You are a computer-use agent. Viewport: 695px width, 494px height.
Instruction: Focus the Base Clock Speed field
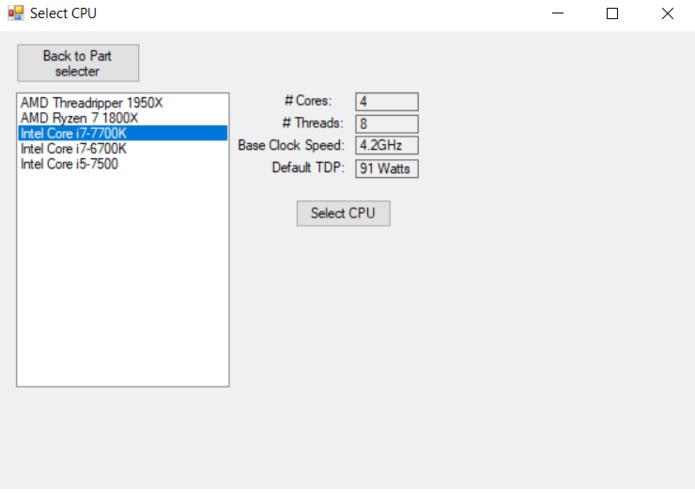click(x=387, y=145)
